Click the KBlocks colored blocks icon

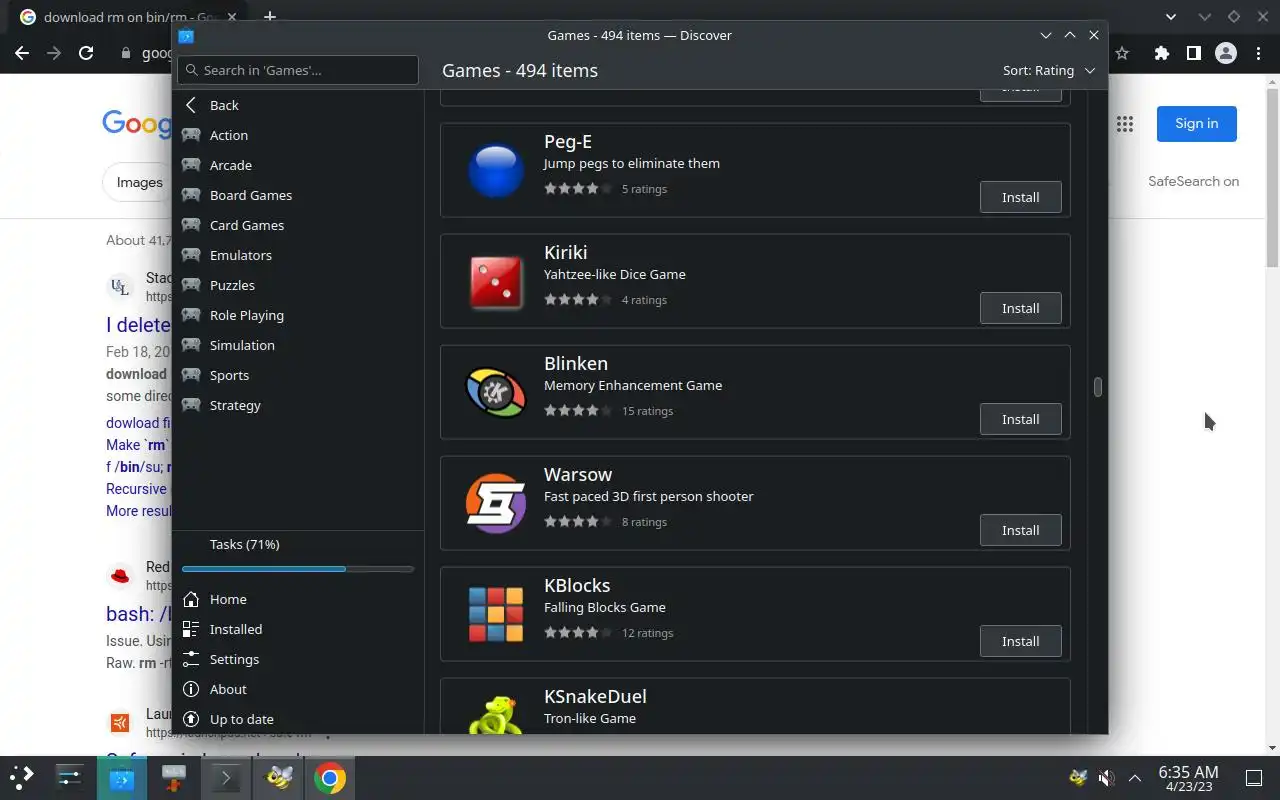coord(496,614)
